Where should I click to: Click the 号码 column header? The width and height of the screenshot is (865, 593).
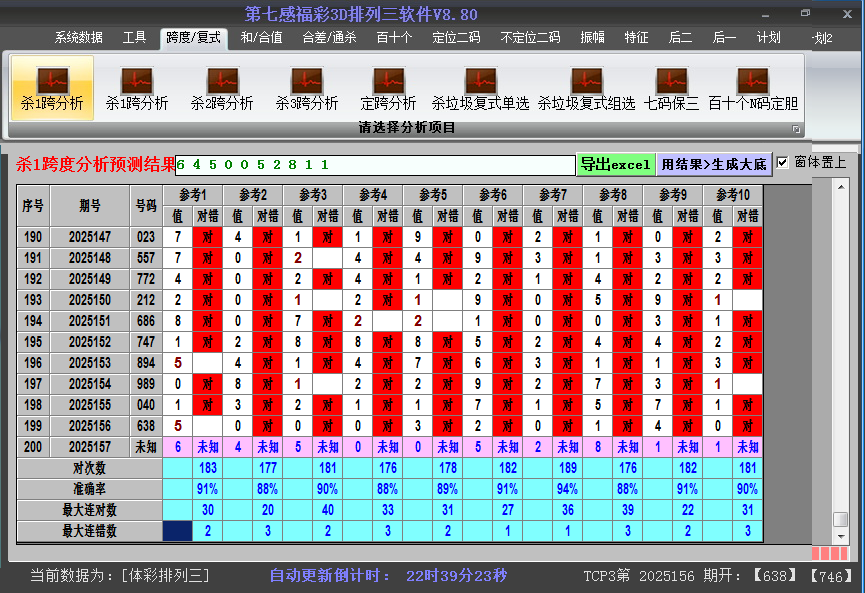(x=146, y=206)
